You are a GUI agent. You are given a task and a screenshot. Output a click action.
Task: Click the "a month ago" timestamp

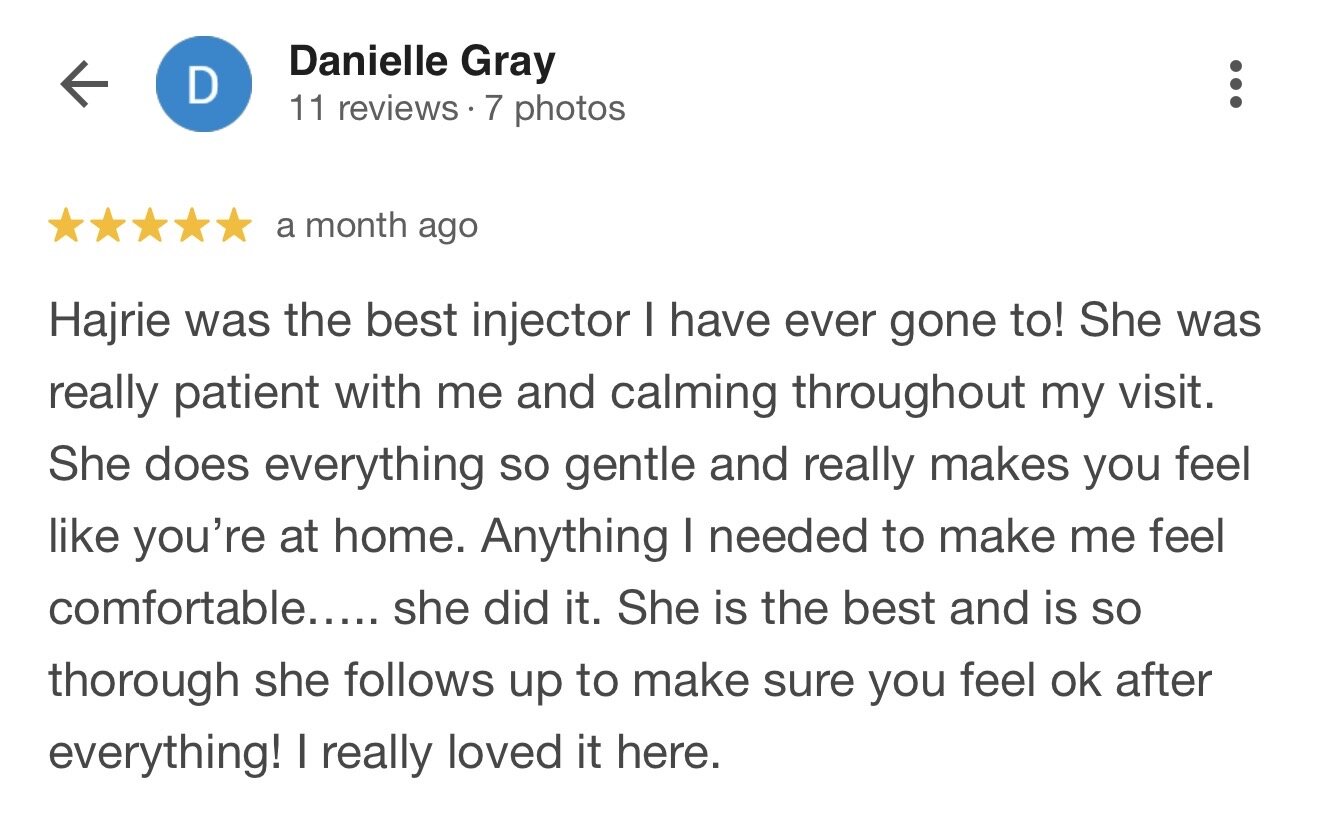(x=377, y=226)
